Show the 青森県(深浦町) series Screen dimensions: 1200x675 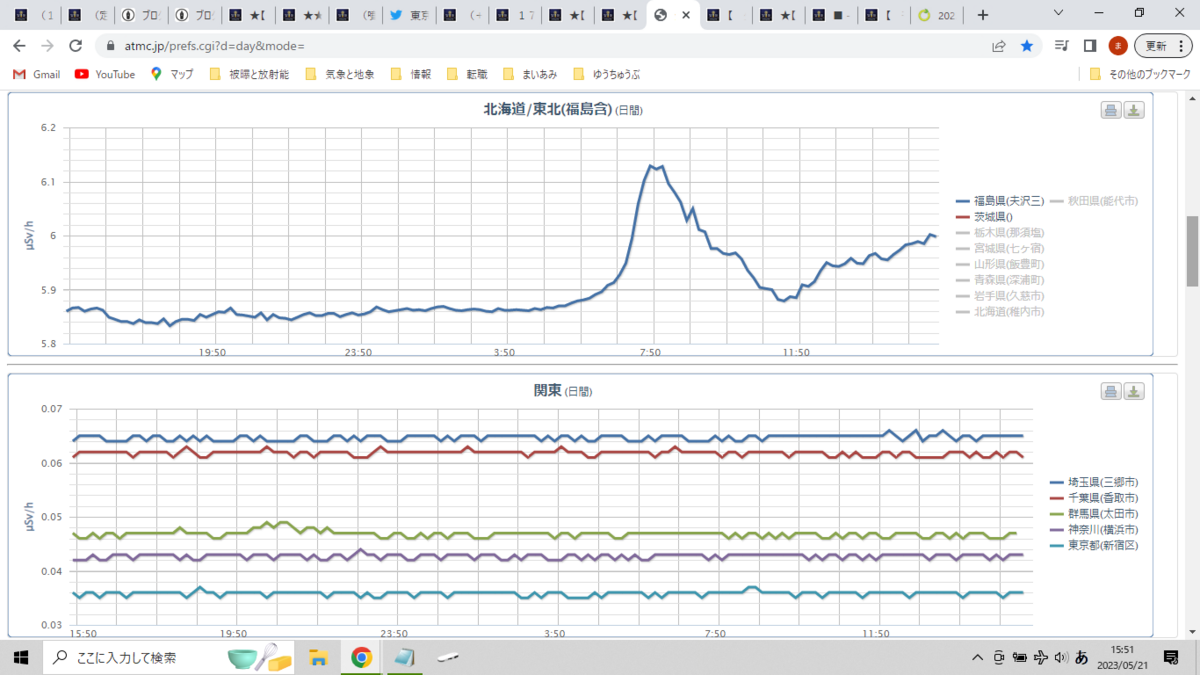pos(1001,280)
